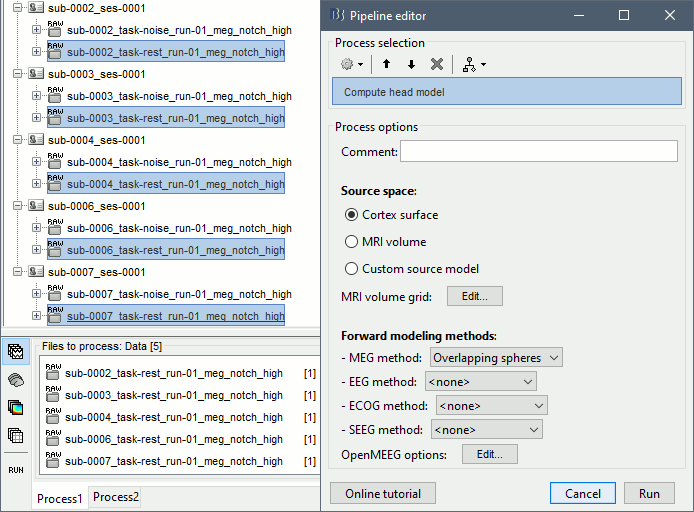694x512 pixels.
Task: Select the sources (cortex) file type icon
Action: point(16,380)
